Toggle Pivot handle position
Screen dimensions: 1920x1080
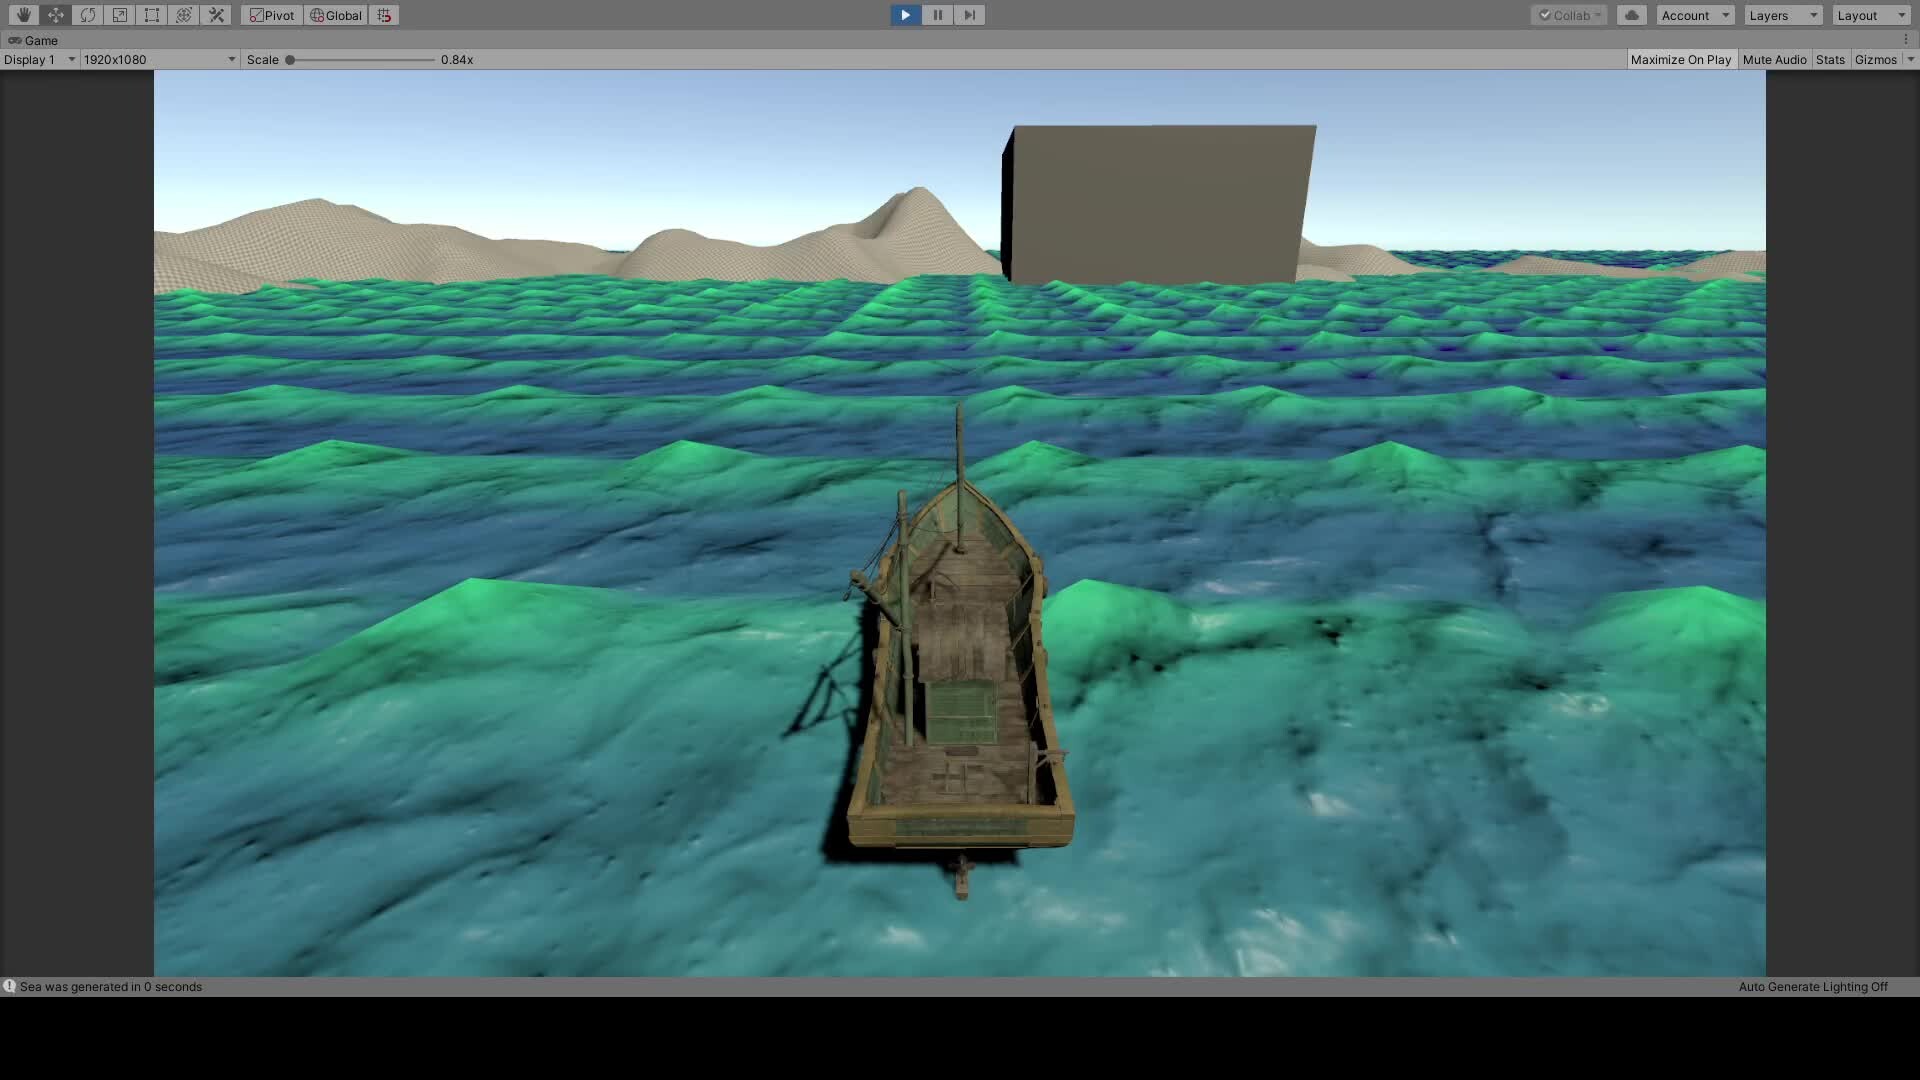point(271,15)
